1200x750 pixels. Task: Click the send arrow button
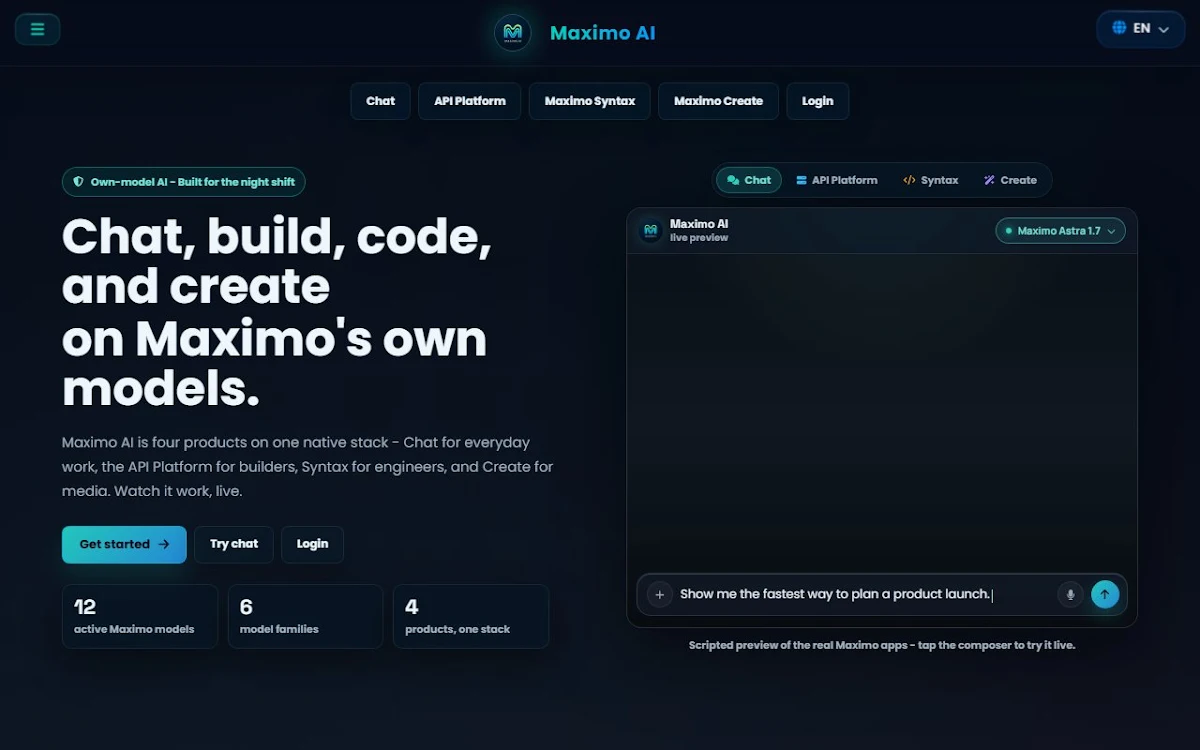pyautogui.click(x=1105, y=594)
